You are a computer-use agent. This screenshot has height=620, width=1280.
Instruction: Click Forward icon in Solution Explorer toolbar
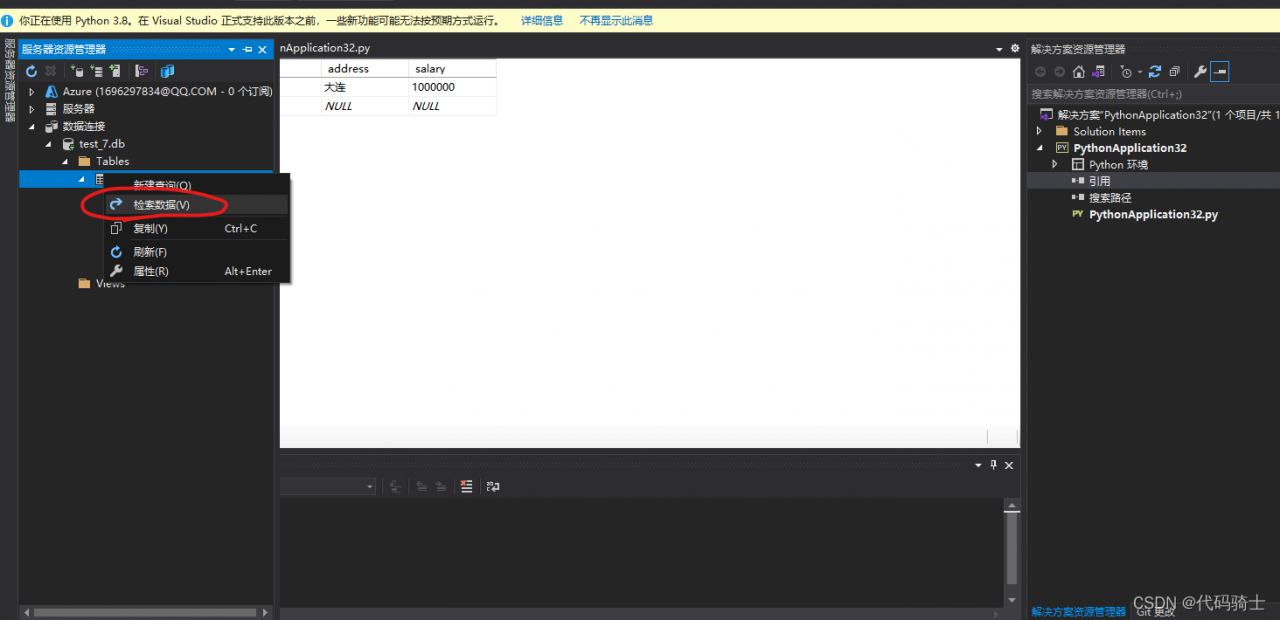coord(1059,72)
